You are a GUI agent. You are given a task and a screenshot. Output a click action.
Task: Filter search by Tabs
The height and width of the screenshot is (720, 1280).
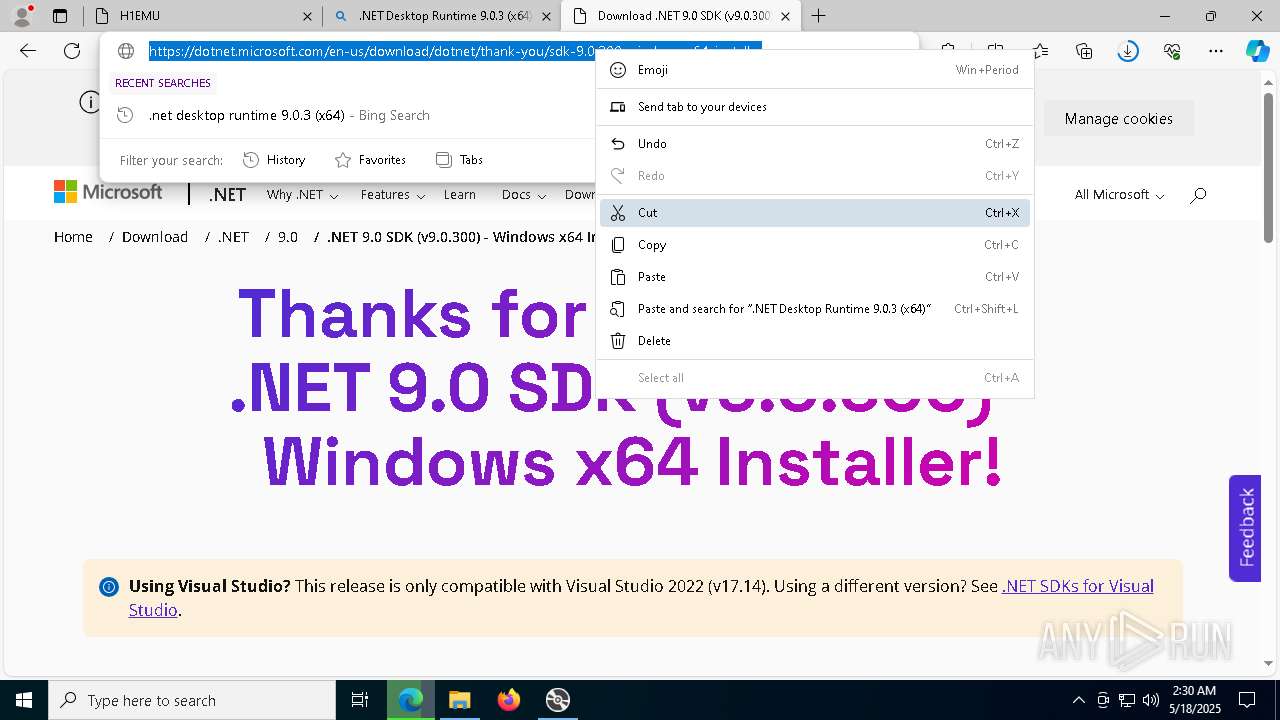point(460,160)
